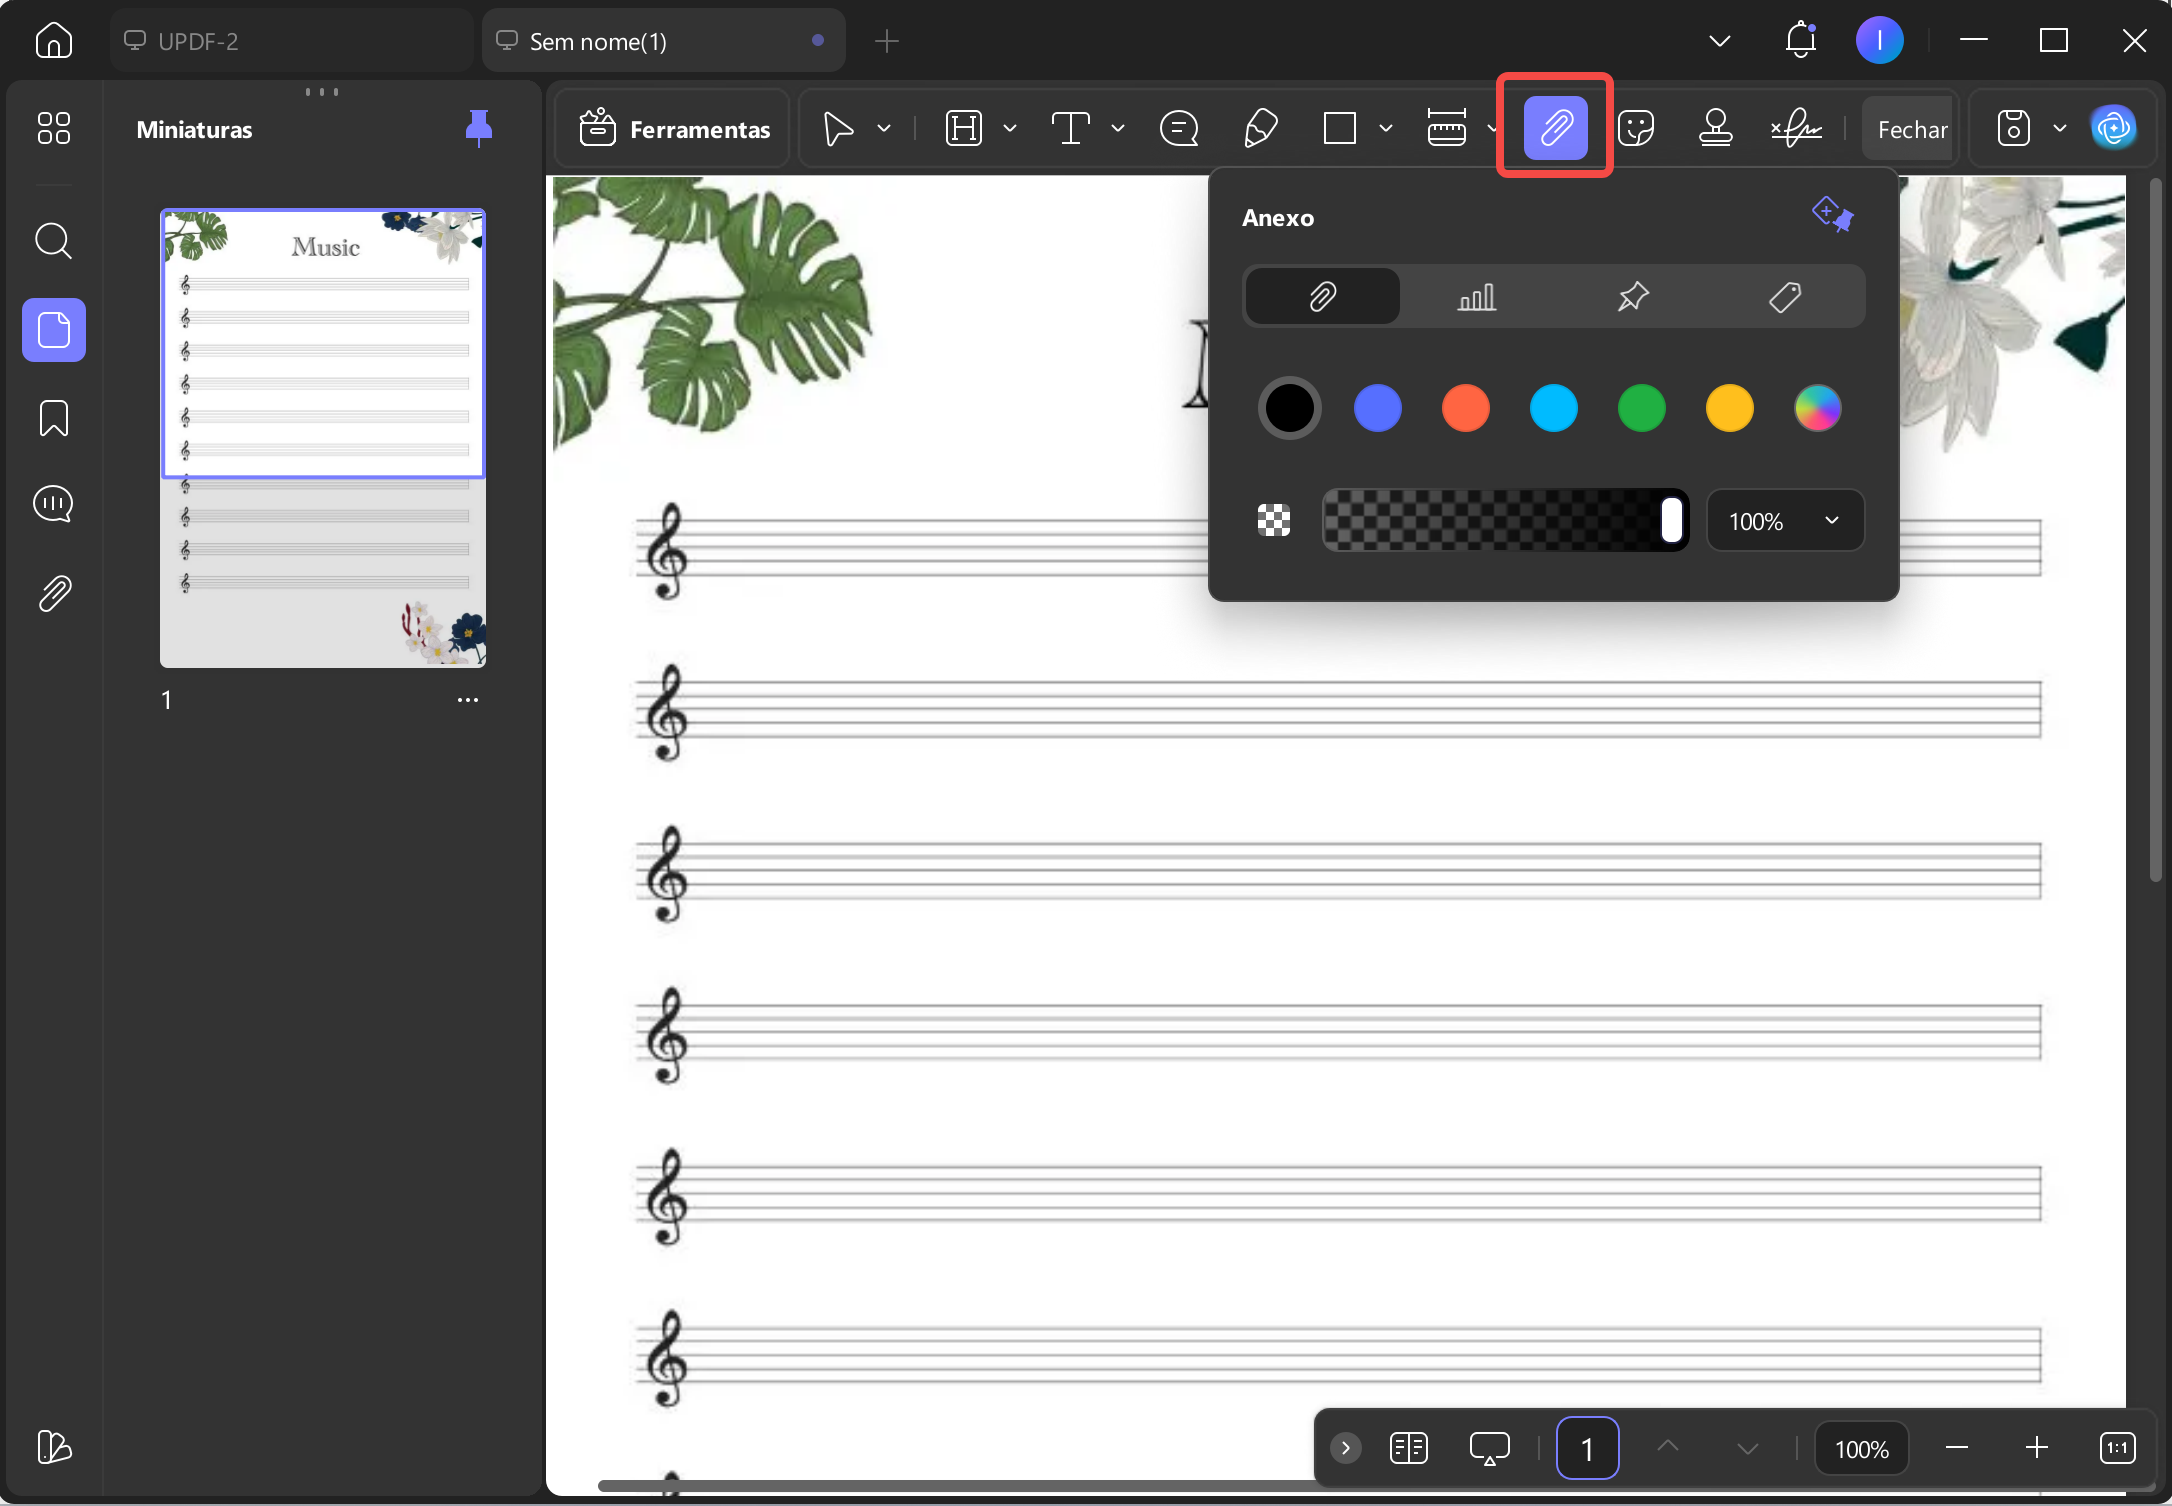Expand the opacity 100% dropdown
The height and width of the screenshot is (1506, 2172).
pos(1785,521)
